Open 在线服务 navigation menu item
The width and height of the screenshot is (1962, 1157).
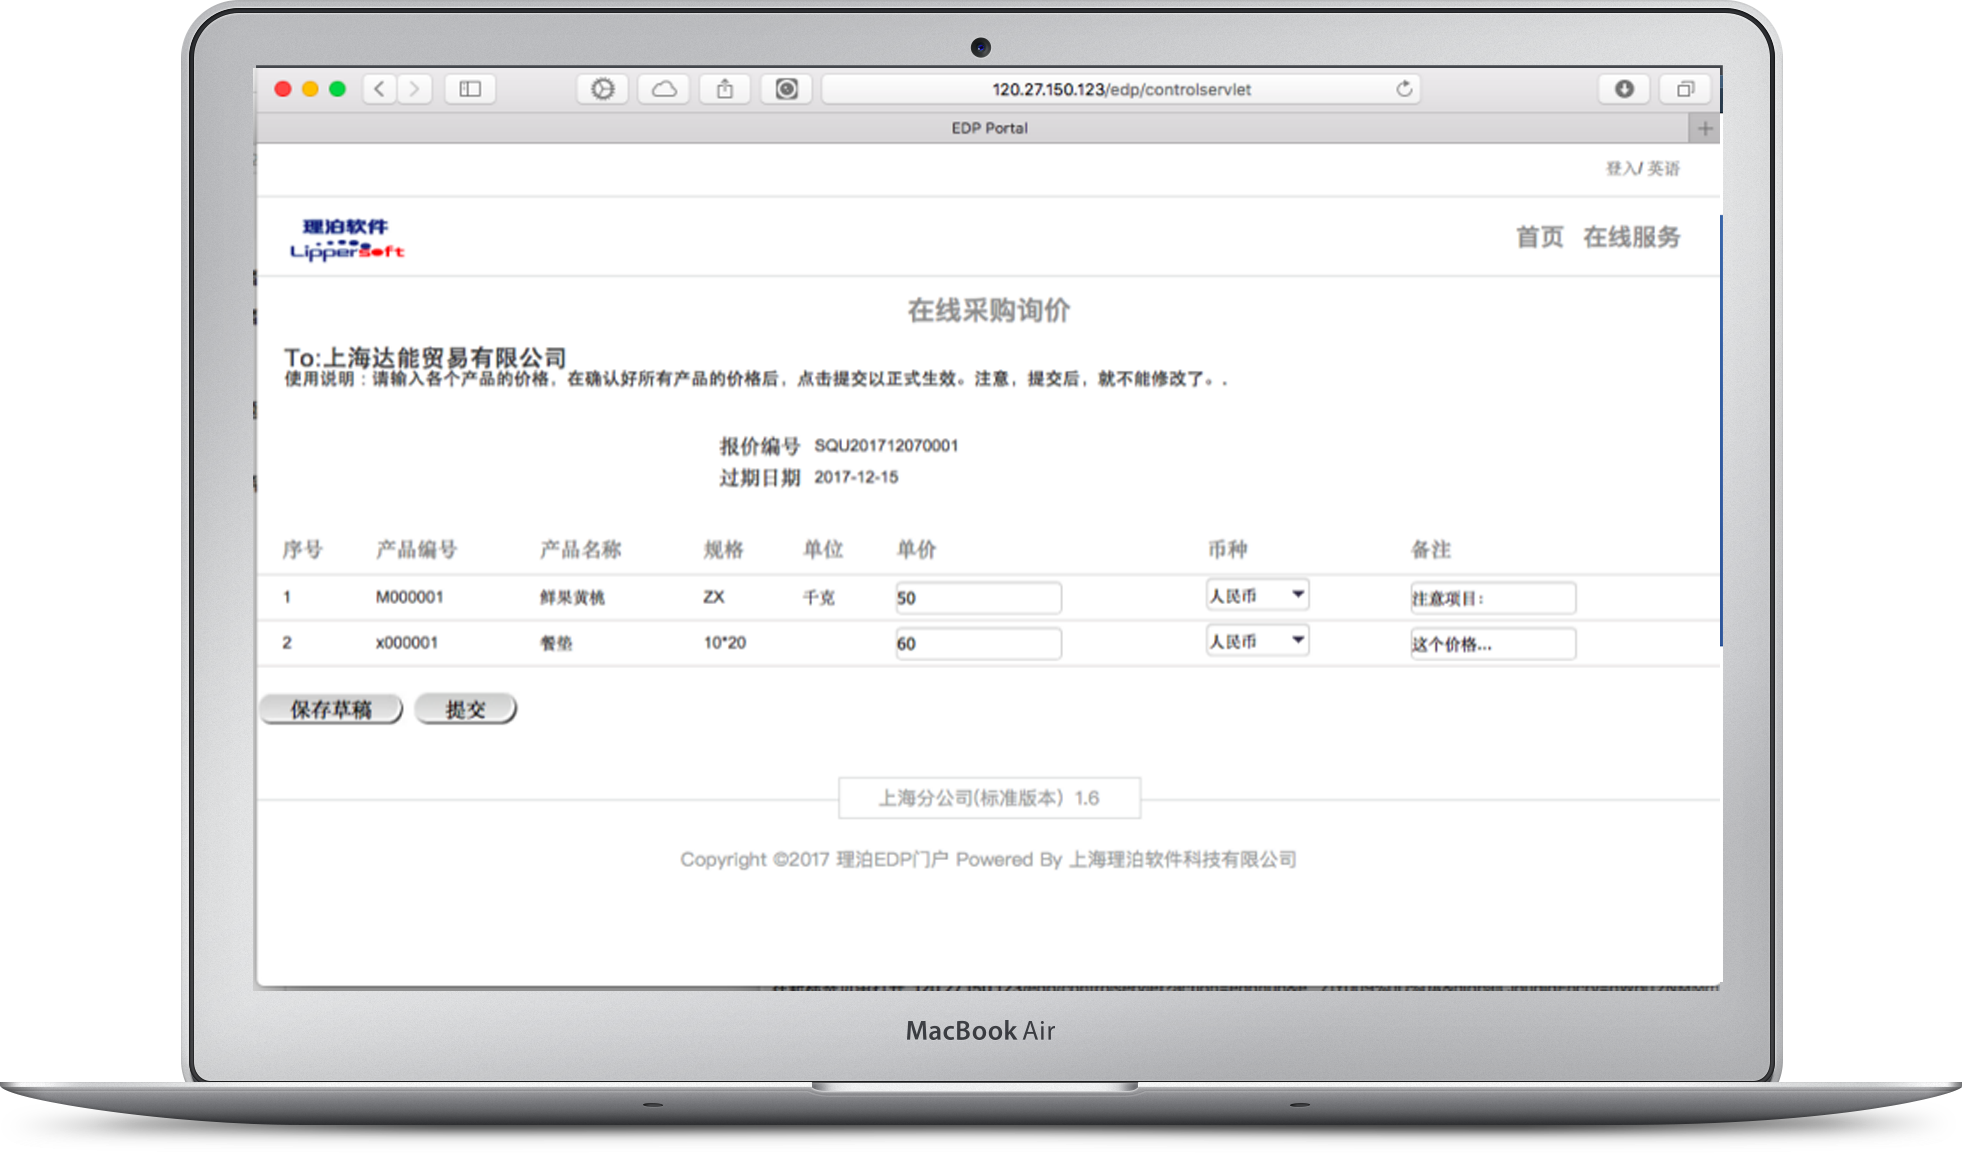pyautogui.click(x=1631, y=237)
